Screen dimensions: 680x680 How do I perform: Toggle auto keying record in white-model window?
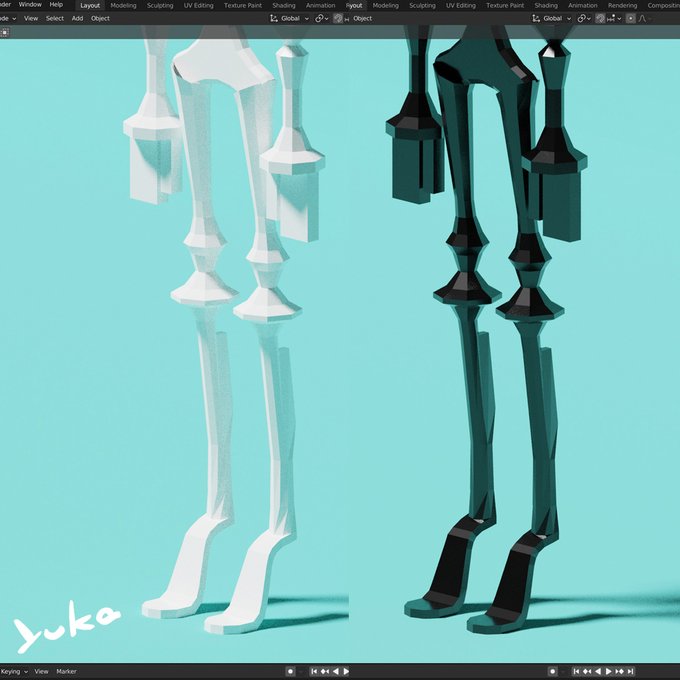coord(290,671)
